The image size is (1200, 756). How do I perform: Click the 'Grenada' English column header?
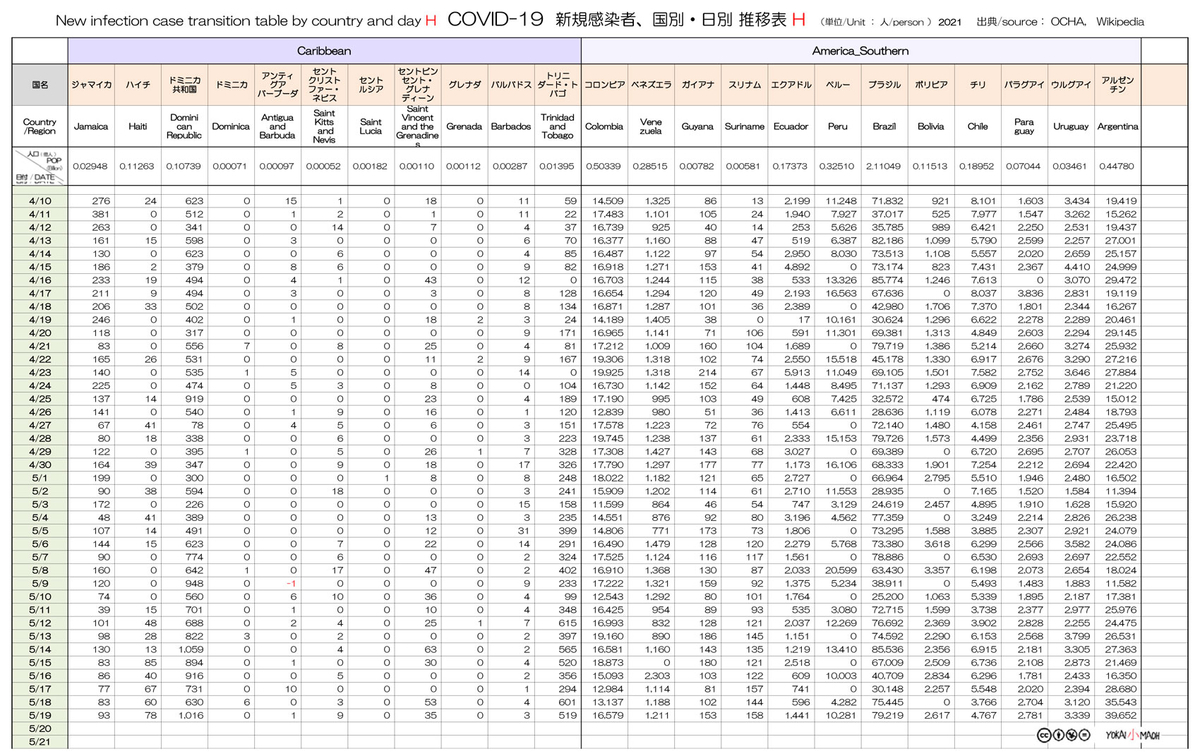pyautogui.click(x=464, y=127)
